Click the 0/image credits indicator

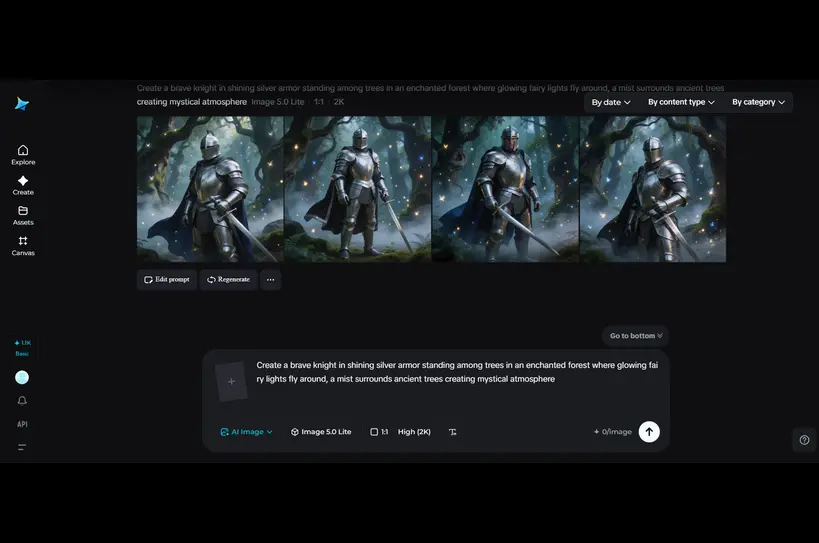coord(613,432)
